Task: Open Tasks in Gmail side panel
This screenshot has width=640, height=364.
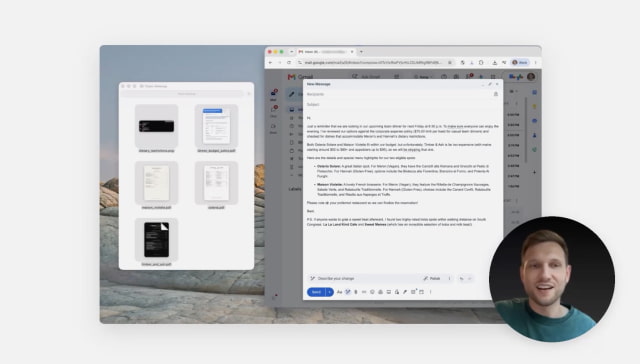Action: [535, 121]
